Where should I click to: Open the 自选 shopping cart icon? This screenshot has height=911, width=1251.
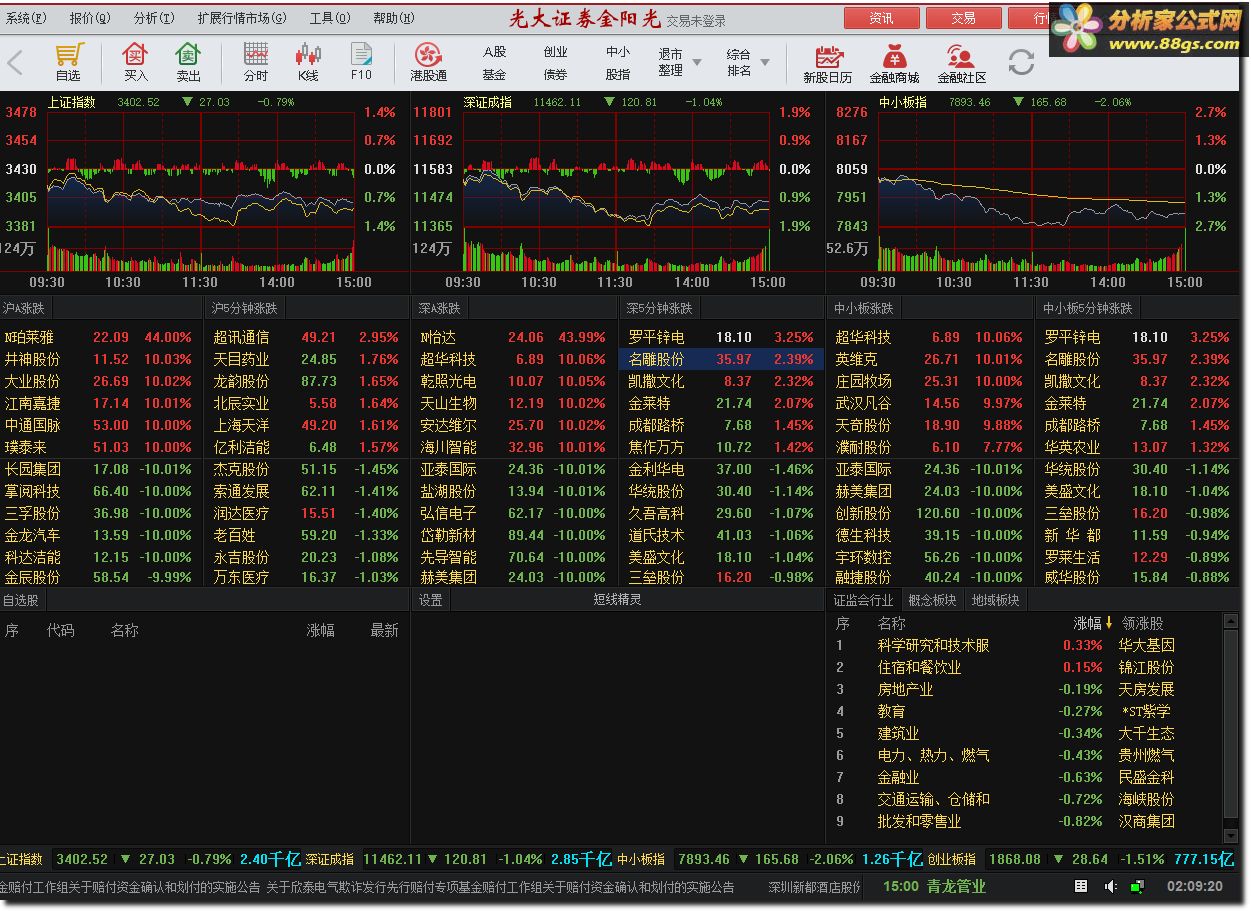tap(68, 62)
